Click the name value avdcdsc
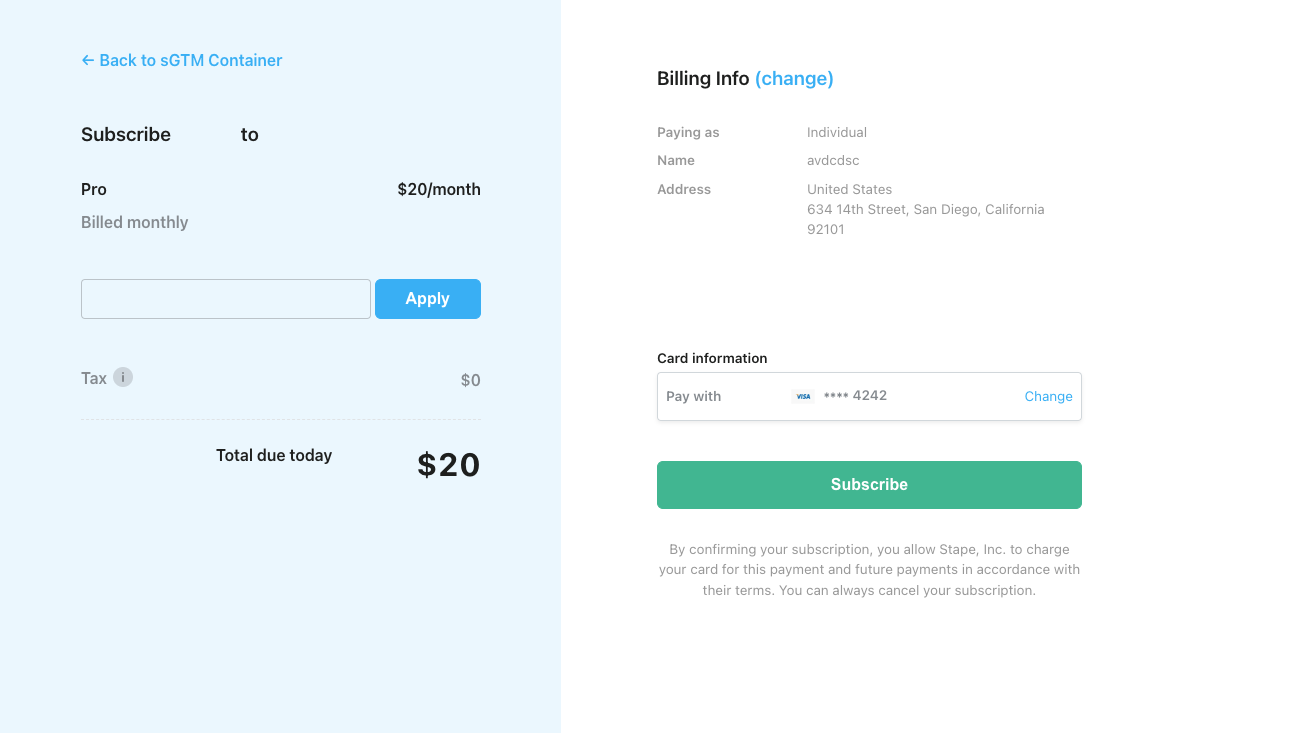This screenshot has height=733, width=1302. [x=833, y=160]
